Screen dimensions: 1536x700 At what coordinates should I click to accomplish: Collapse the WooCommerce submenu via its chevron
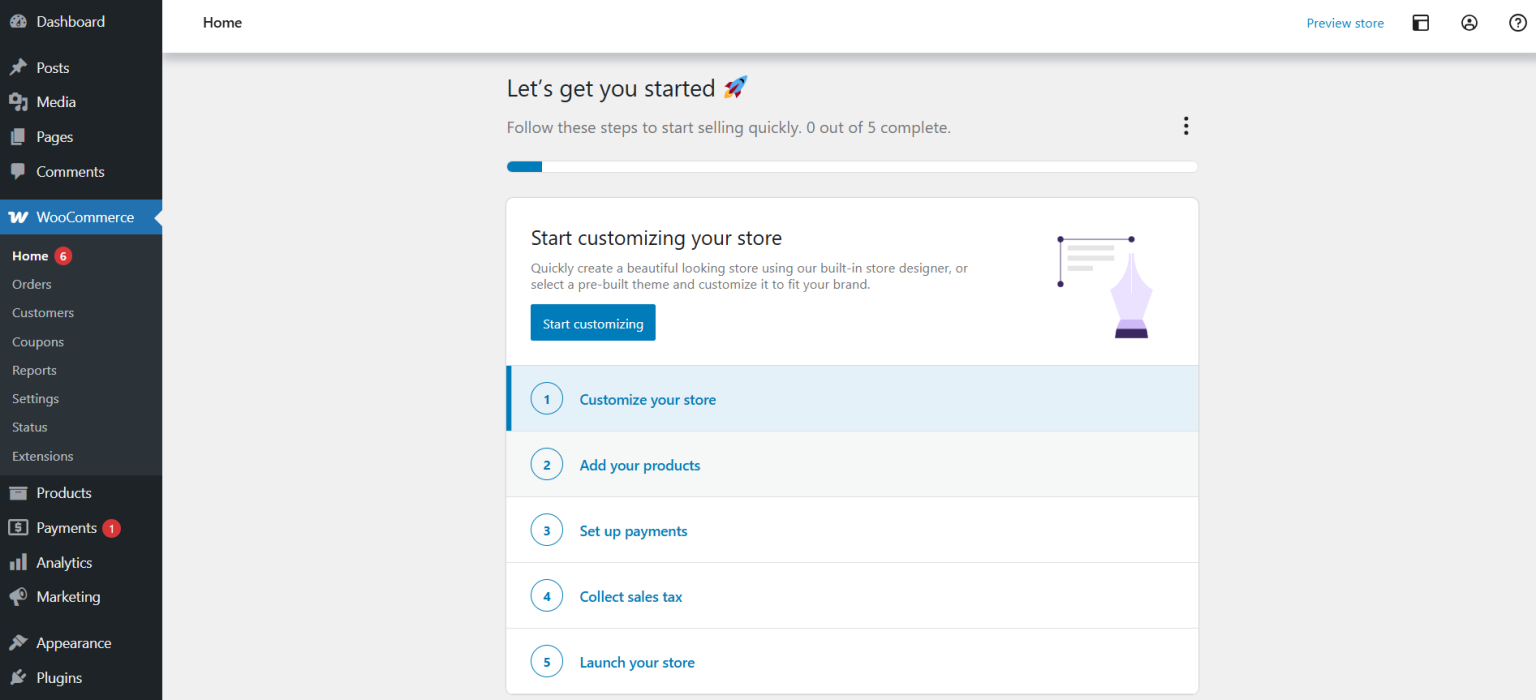point(157,216)
